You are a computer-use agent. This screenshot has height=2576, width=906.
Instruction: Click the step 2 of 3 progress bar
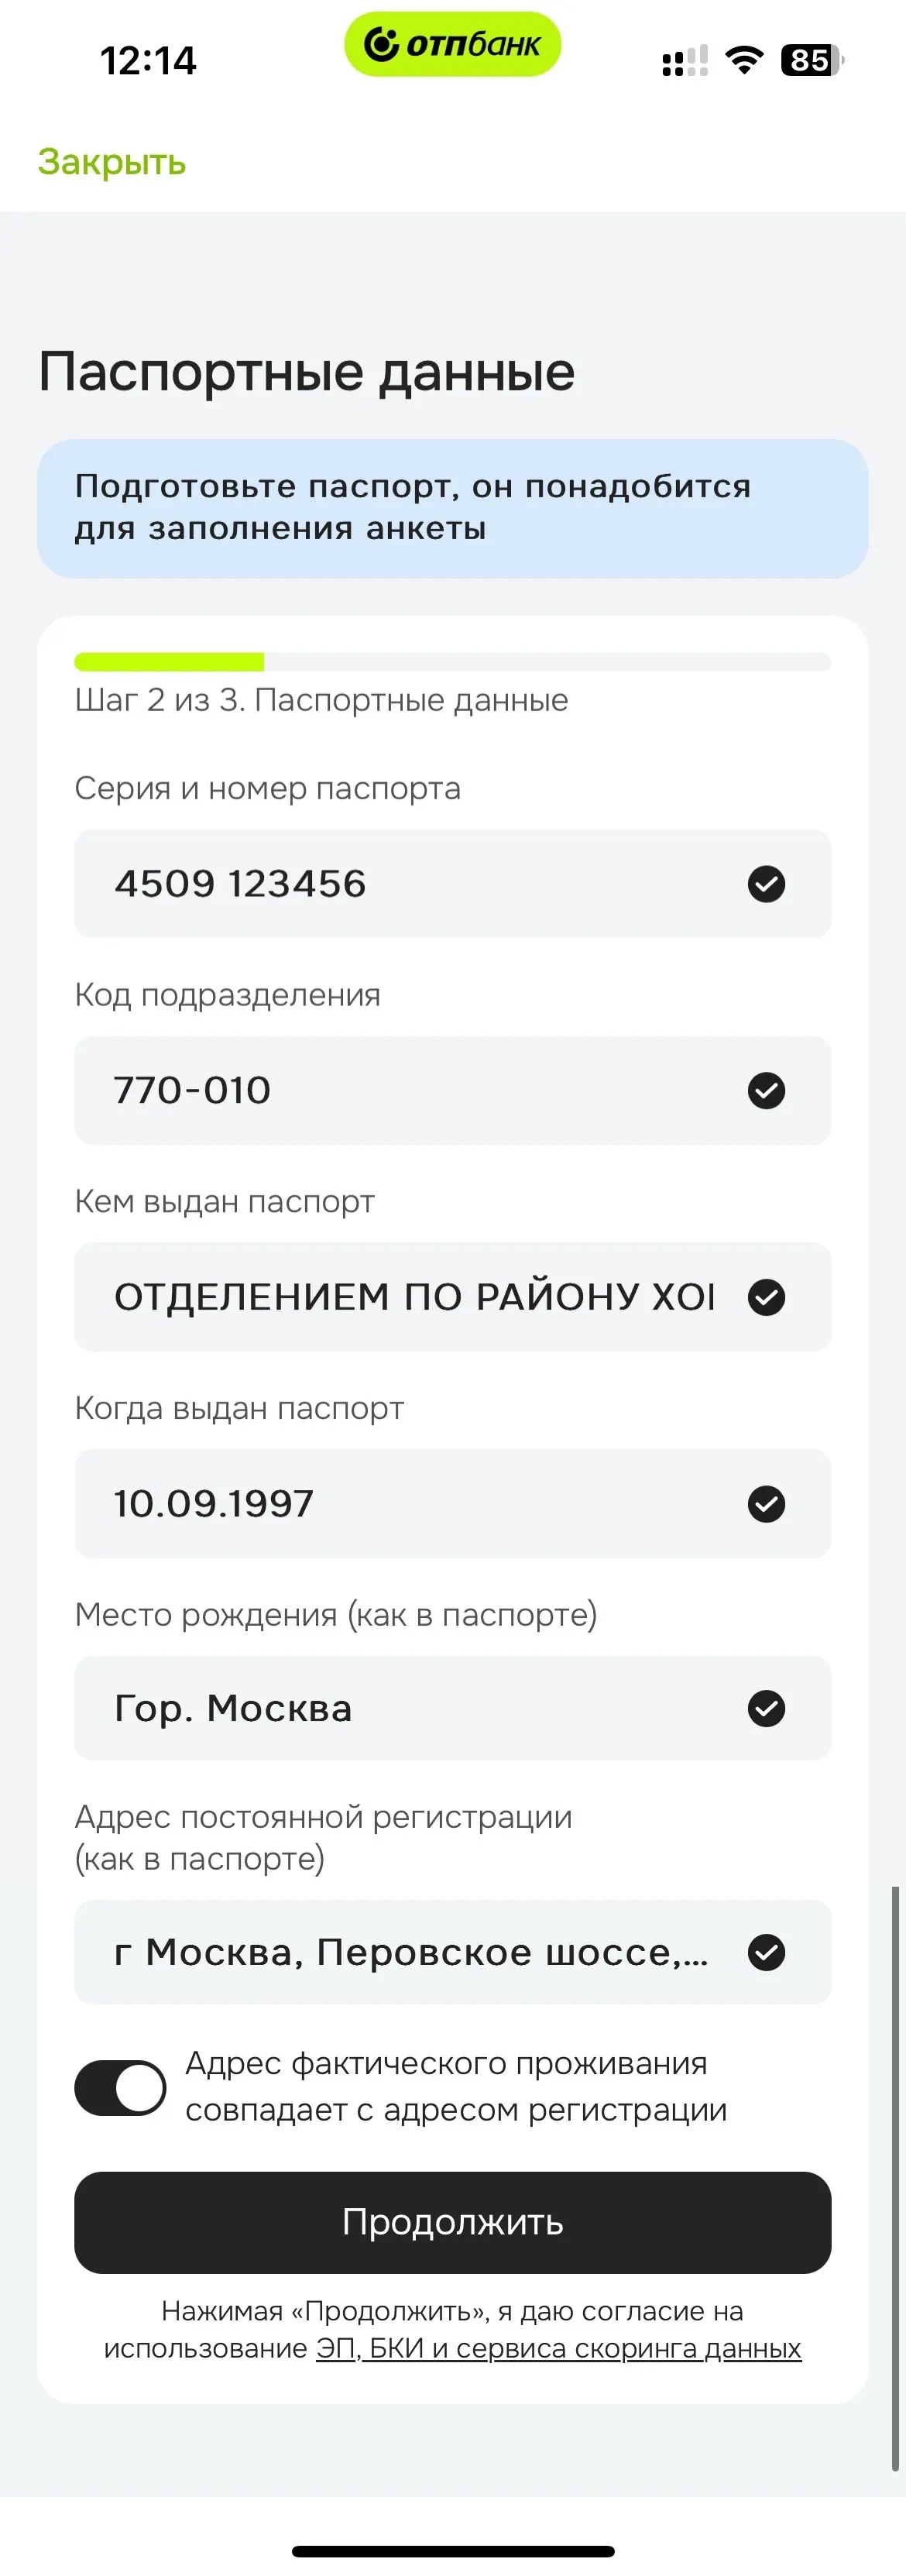(452, 662)
